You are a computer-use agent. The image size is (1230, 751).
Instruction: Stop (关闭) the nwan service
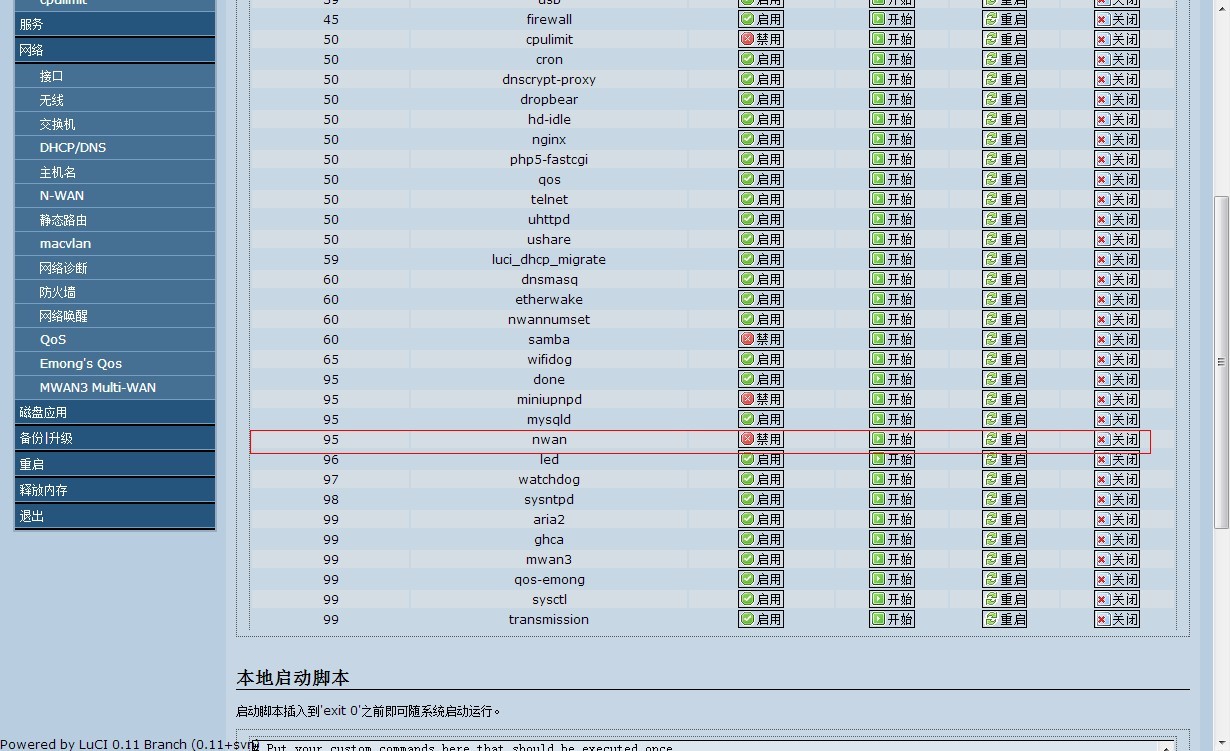pos(1117,439)
